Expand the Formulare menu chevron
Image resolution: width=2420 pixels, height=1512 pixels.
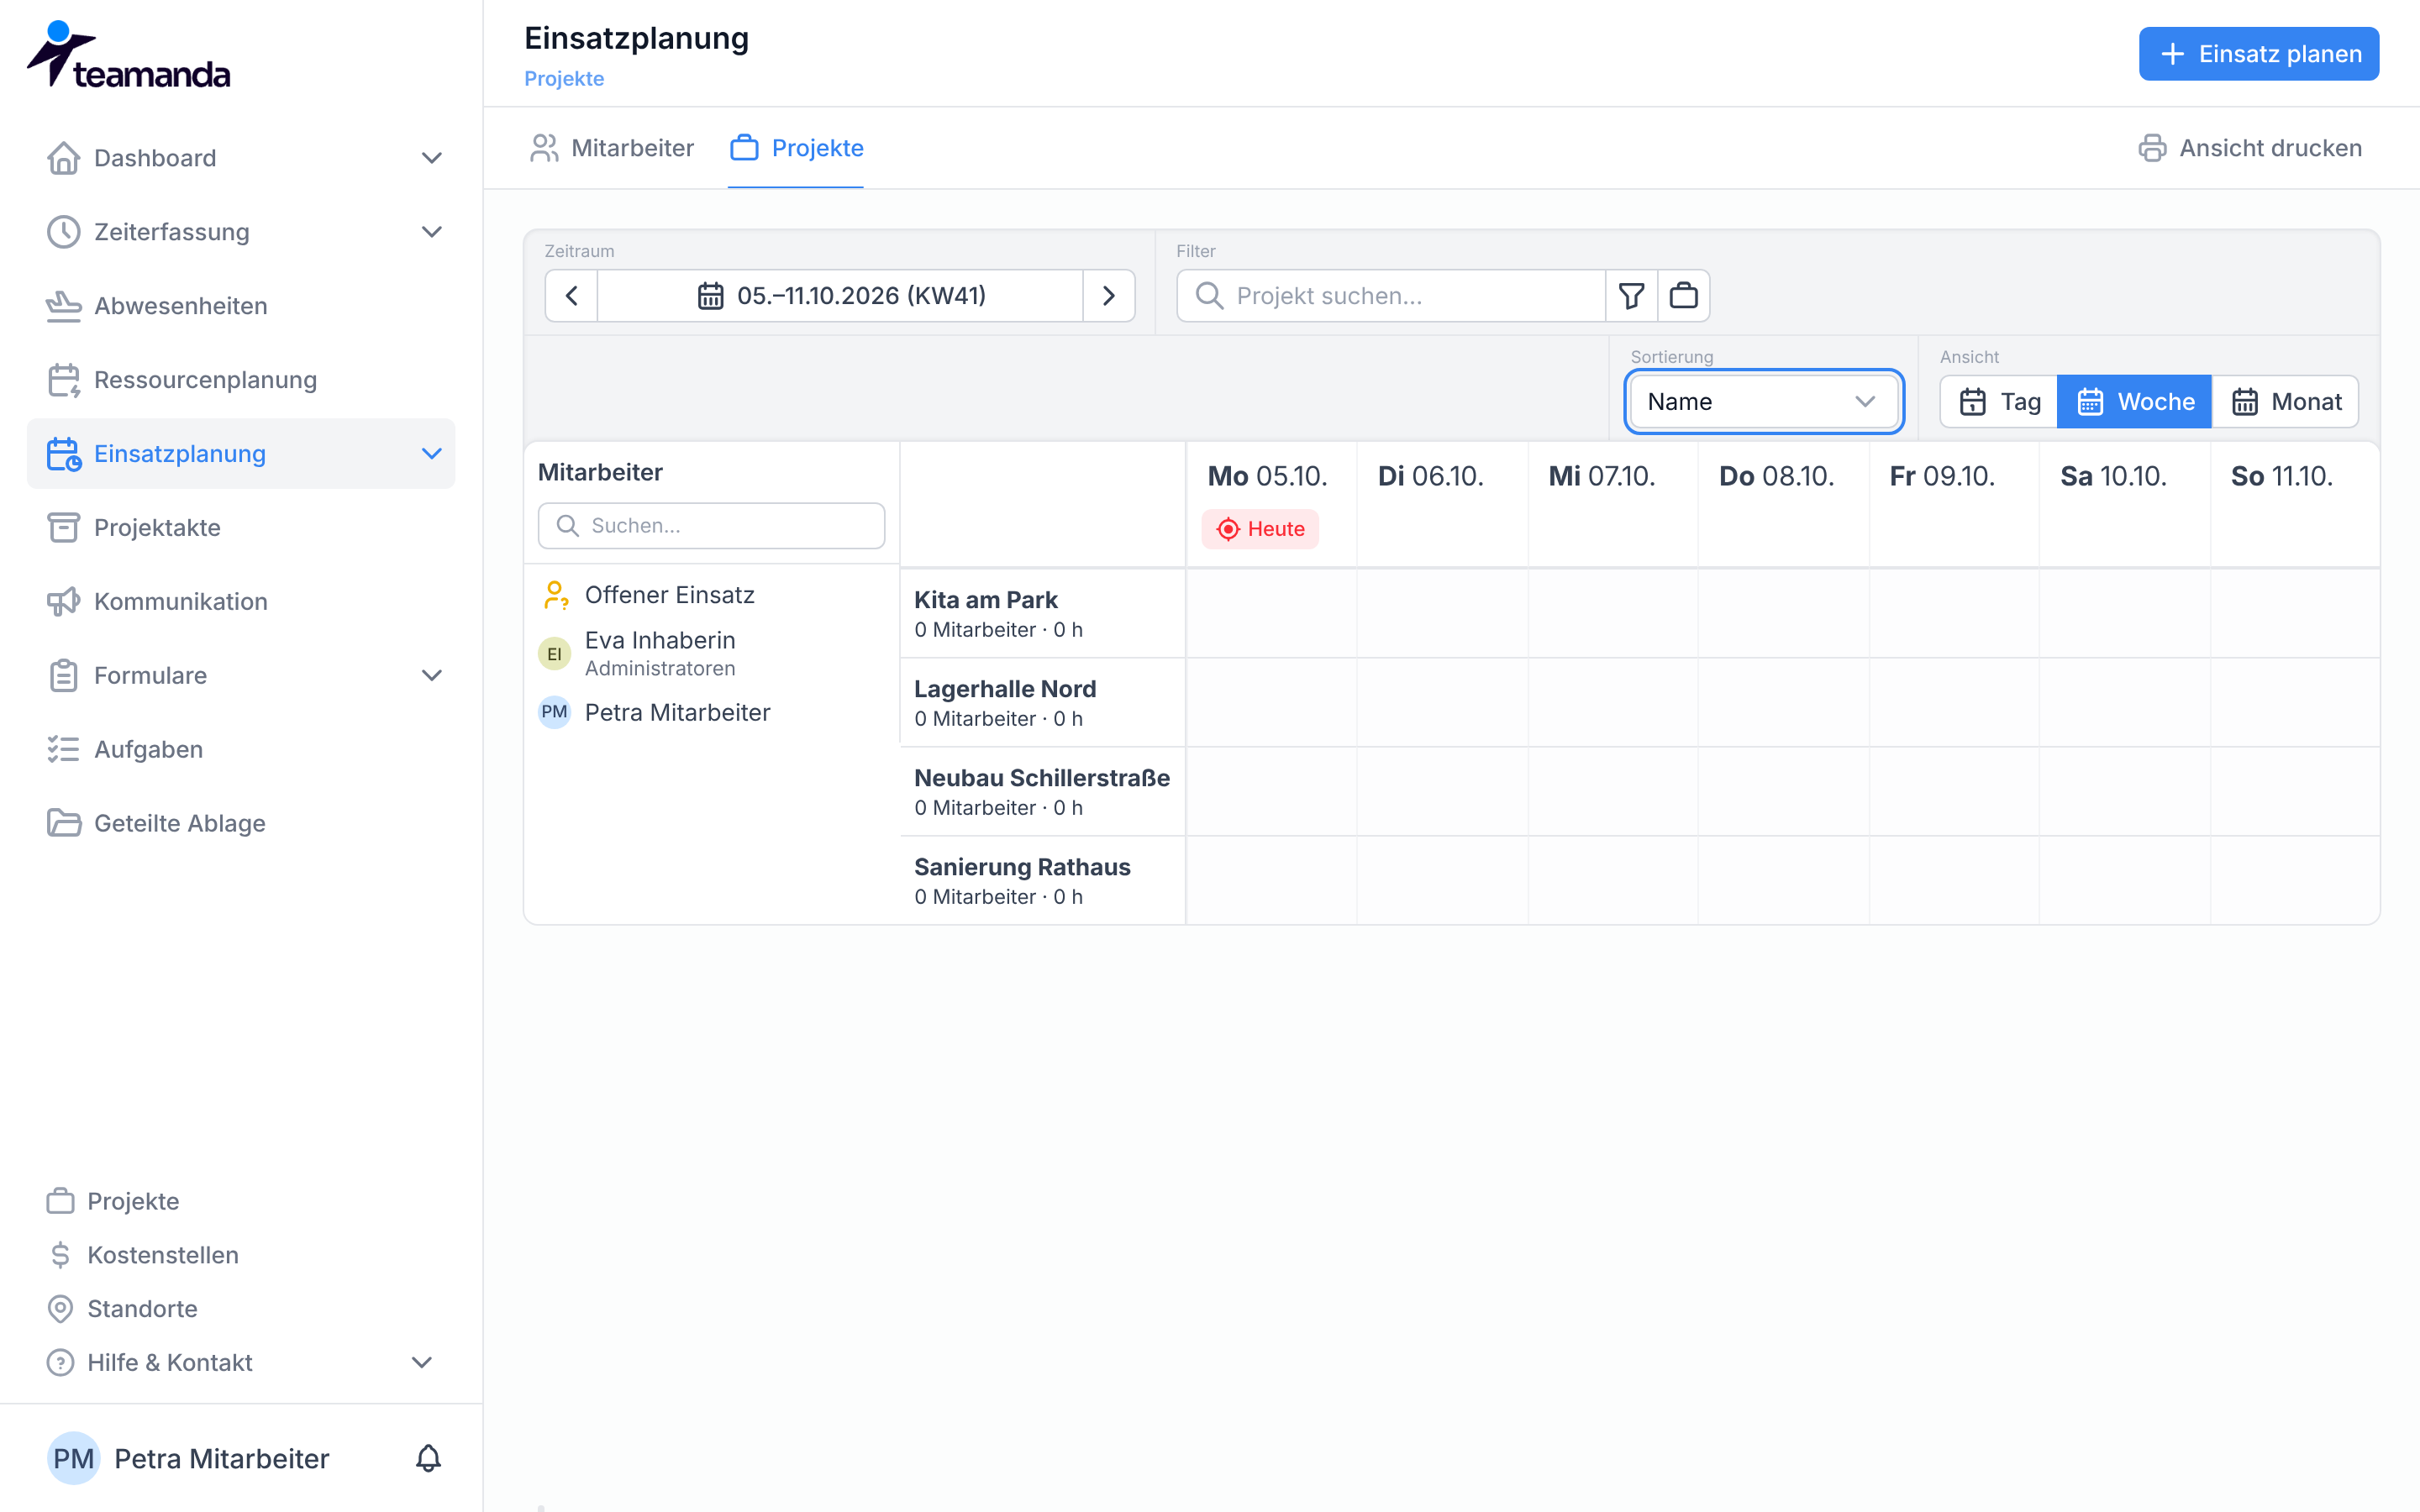click(x=431, y=675)
